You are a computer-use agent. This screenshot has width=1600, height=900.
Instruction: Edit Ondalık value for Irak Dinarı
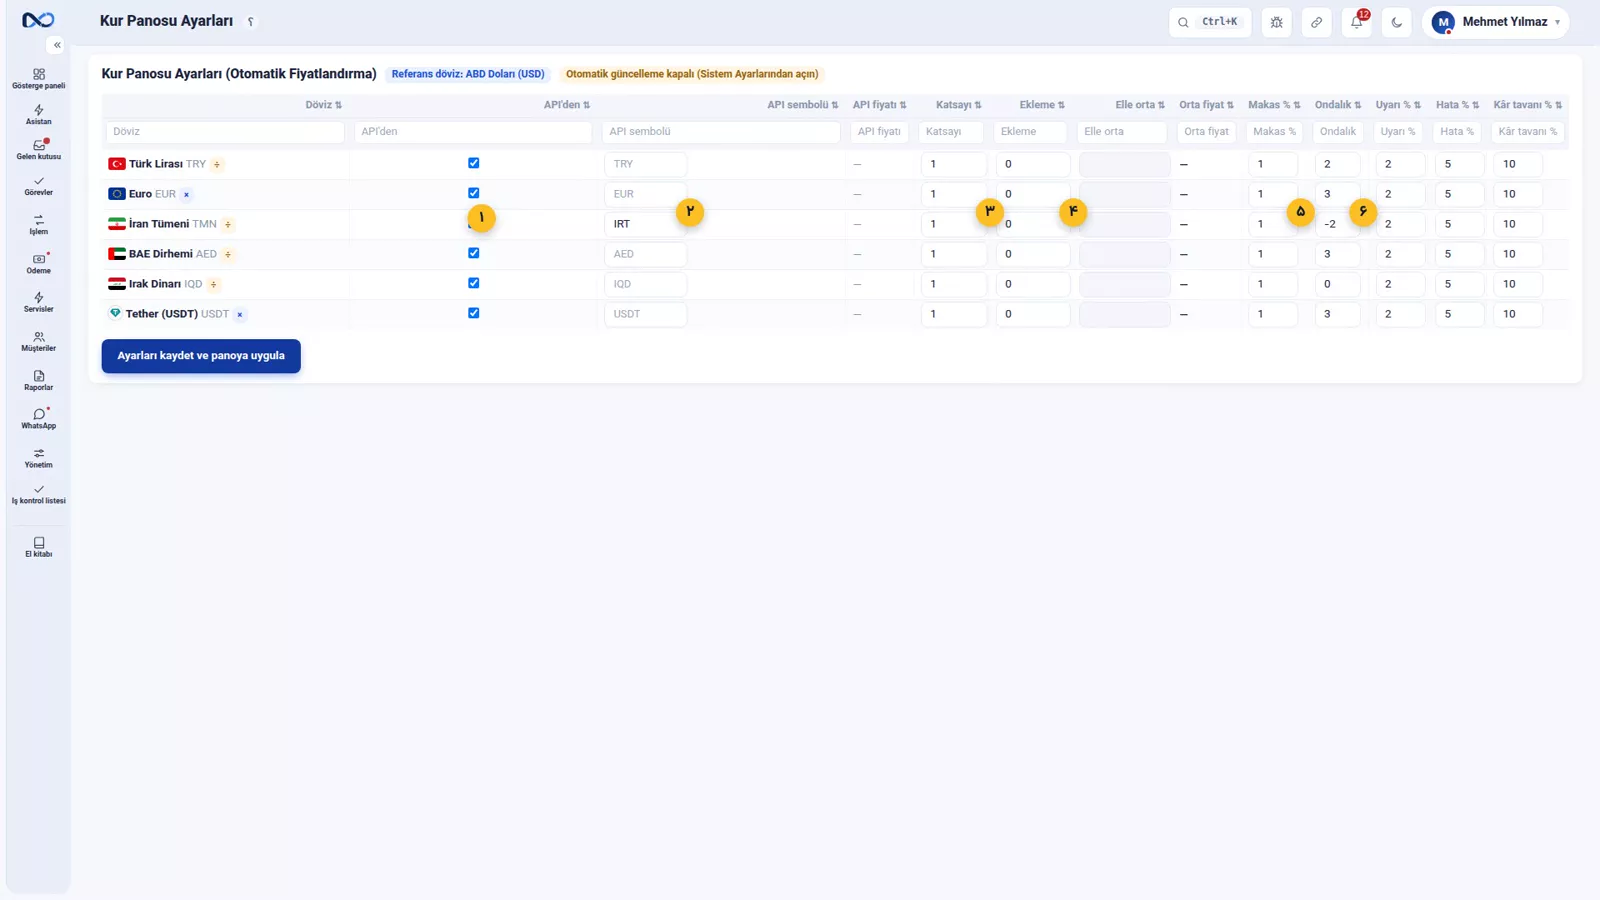click(x=1337, y=284)
